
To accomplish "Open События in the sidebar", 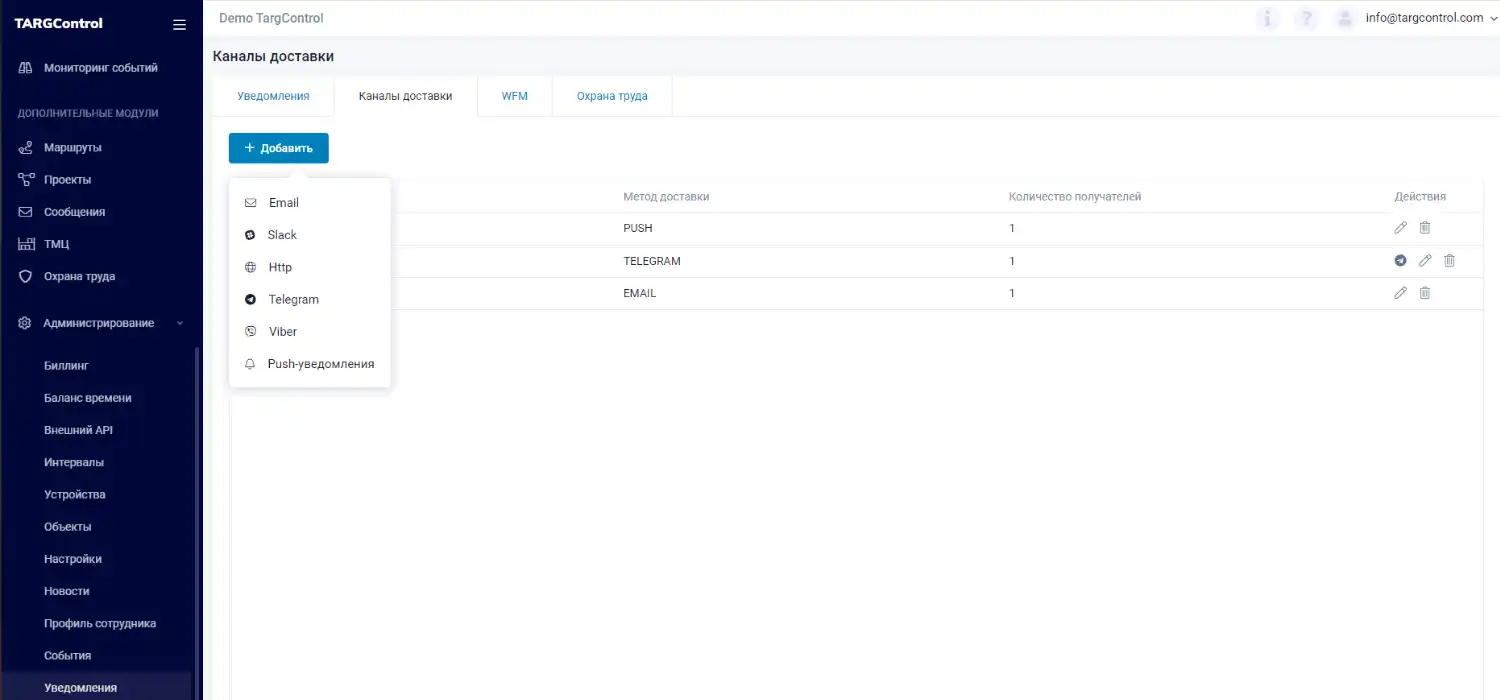I will click(x=68, y=655).
